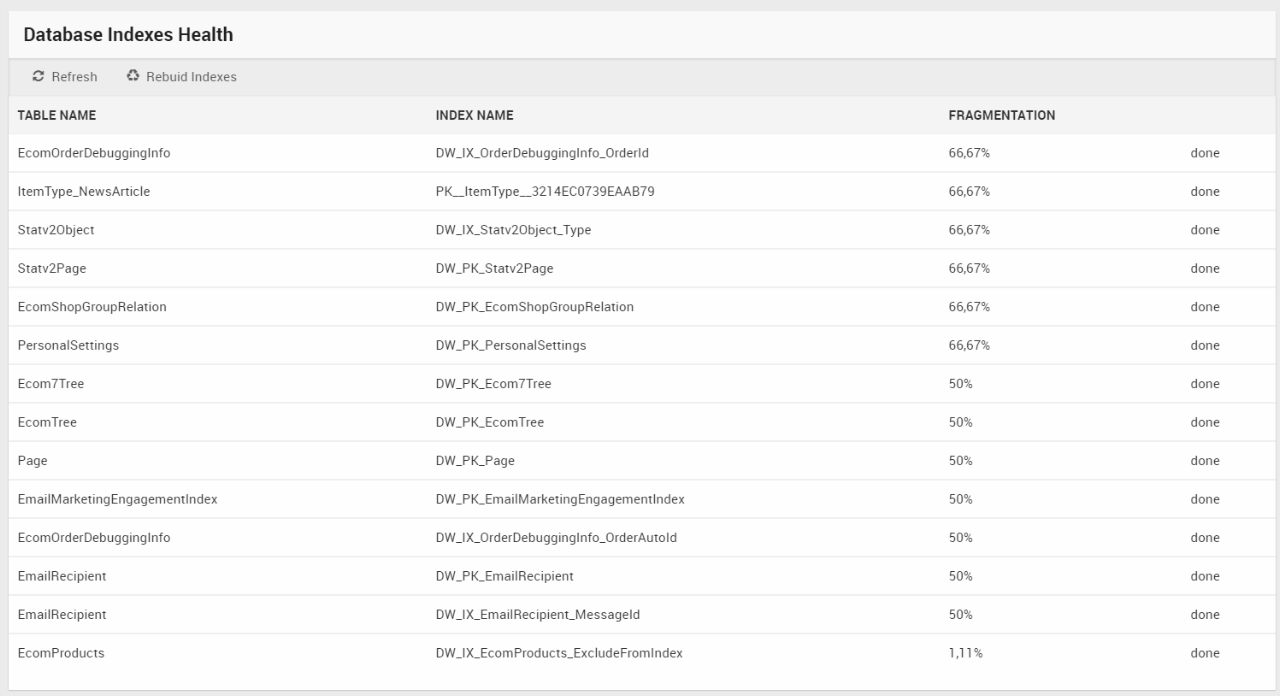Click the DW_PK_EcomTree index name
The width and height of the screenshot is (1280, 696).
(490, 422)
